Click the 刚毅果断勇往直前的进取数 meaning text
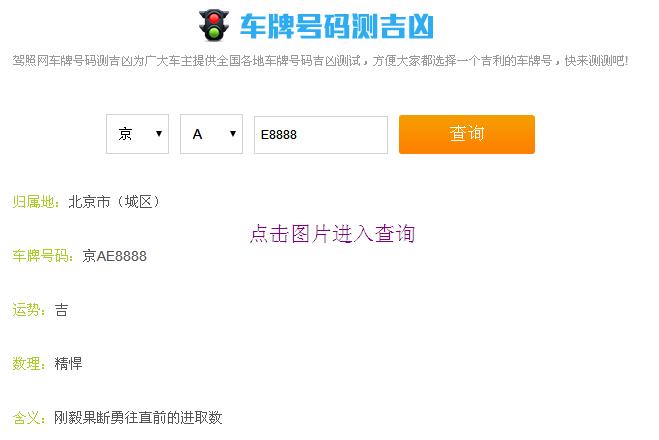 click(x=138, y=418)
